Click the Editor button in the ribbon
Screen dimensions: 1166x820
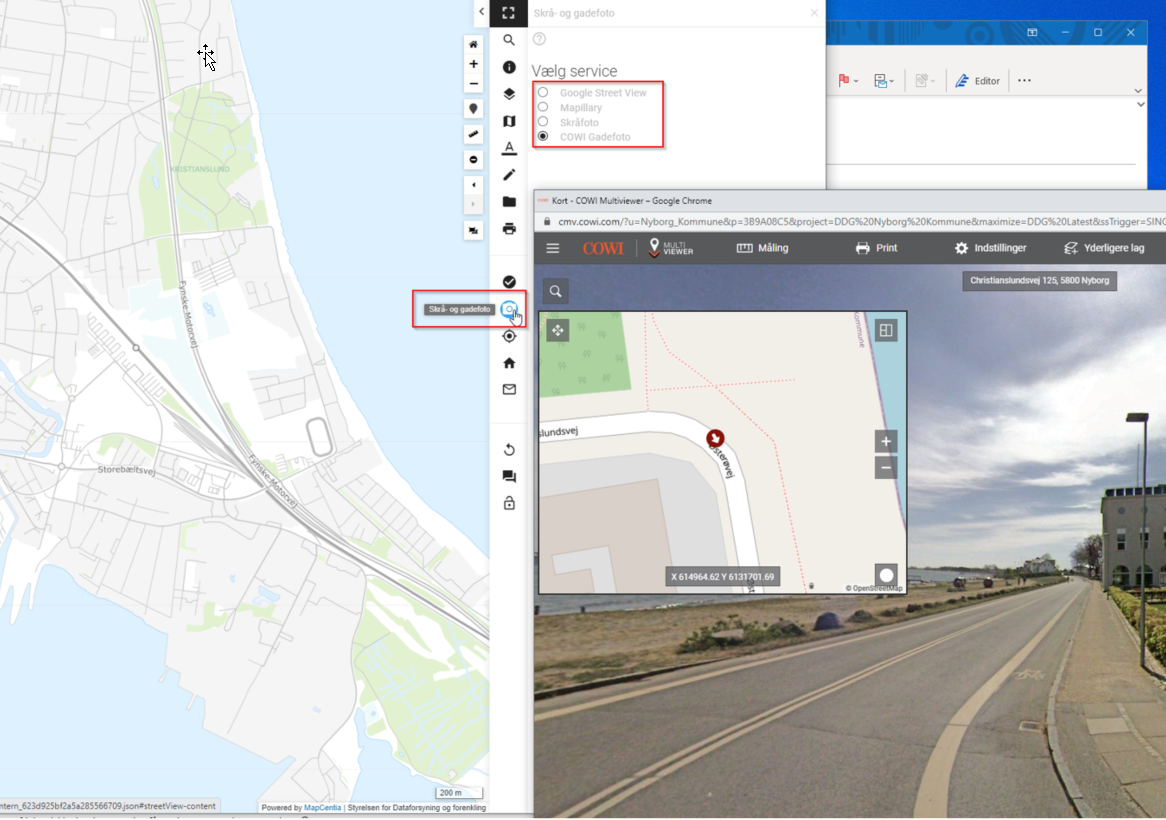click(977, 81)
